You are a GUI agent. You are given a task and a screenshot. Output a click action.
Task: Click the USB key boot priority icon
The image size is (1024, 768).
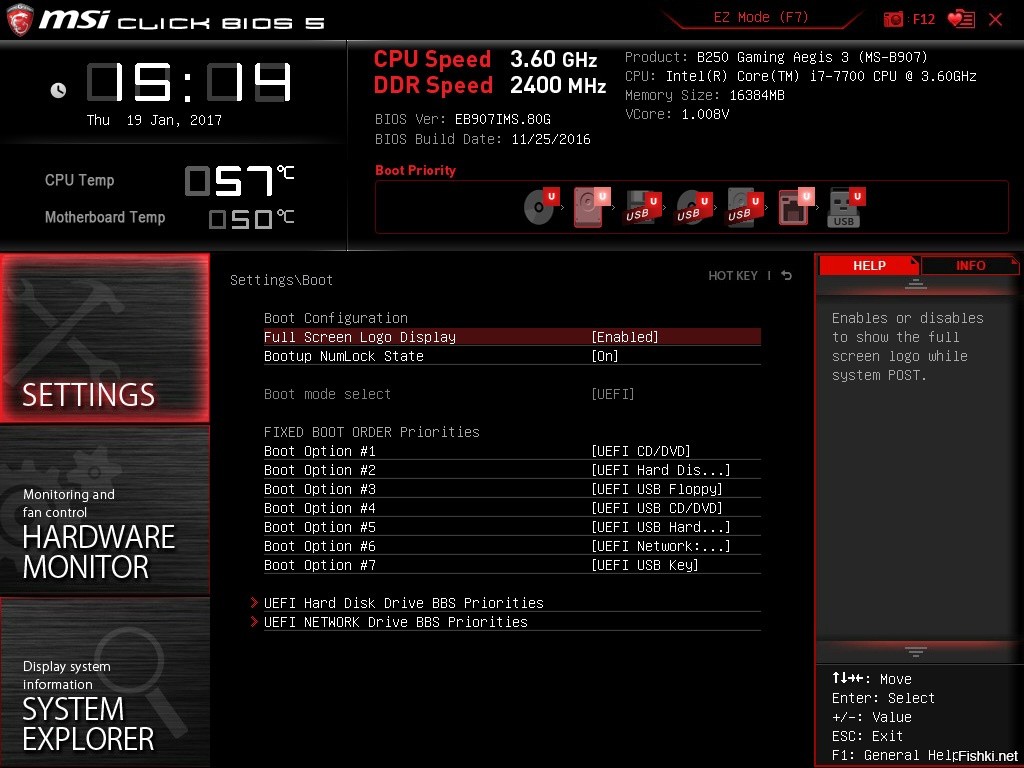click(x=845, y=207)
